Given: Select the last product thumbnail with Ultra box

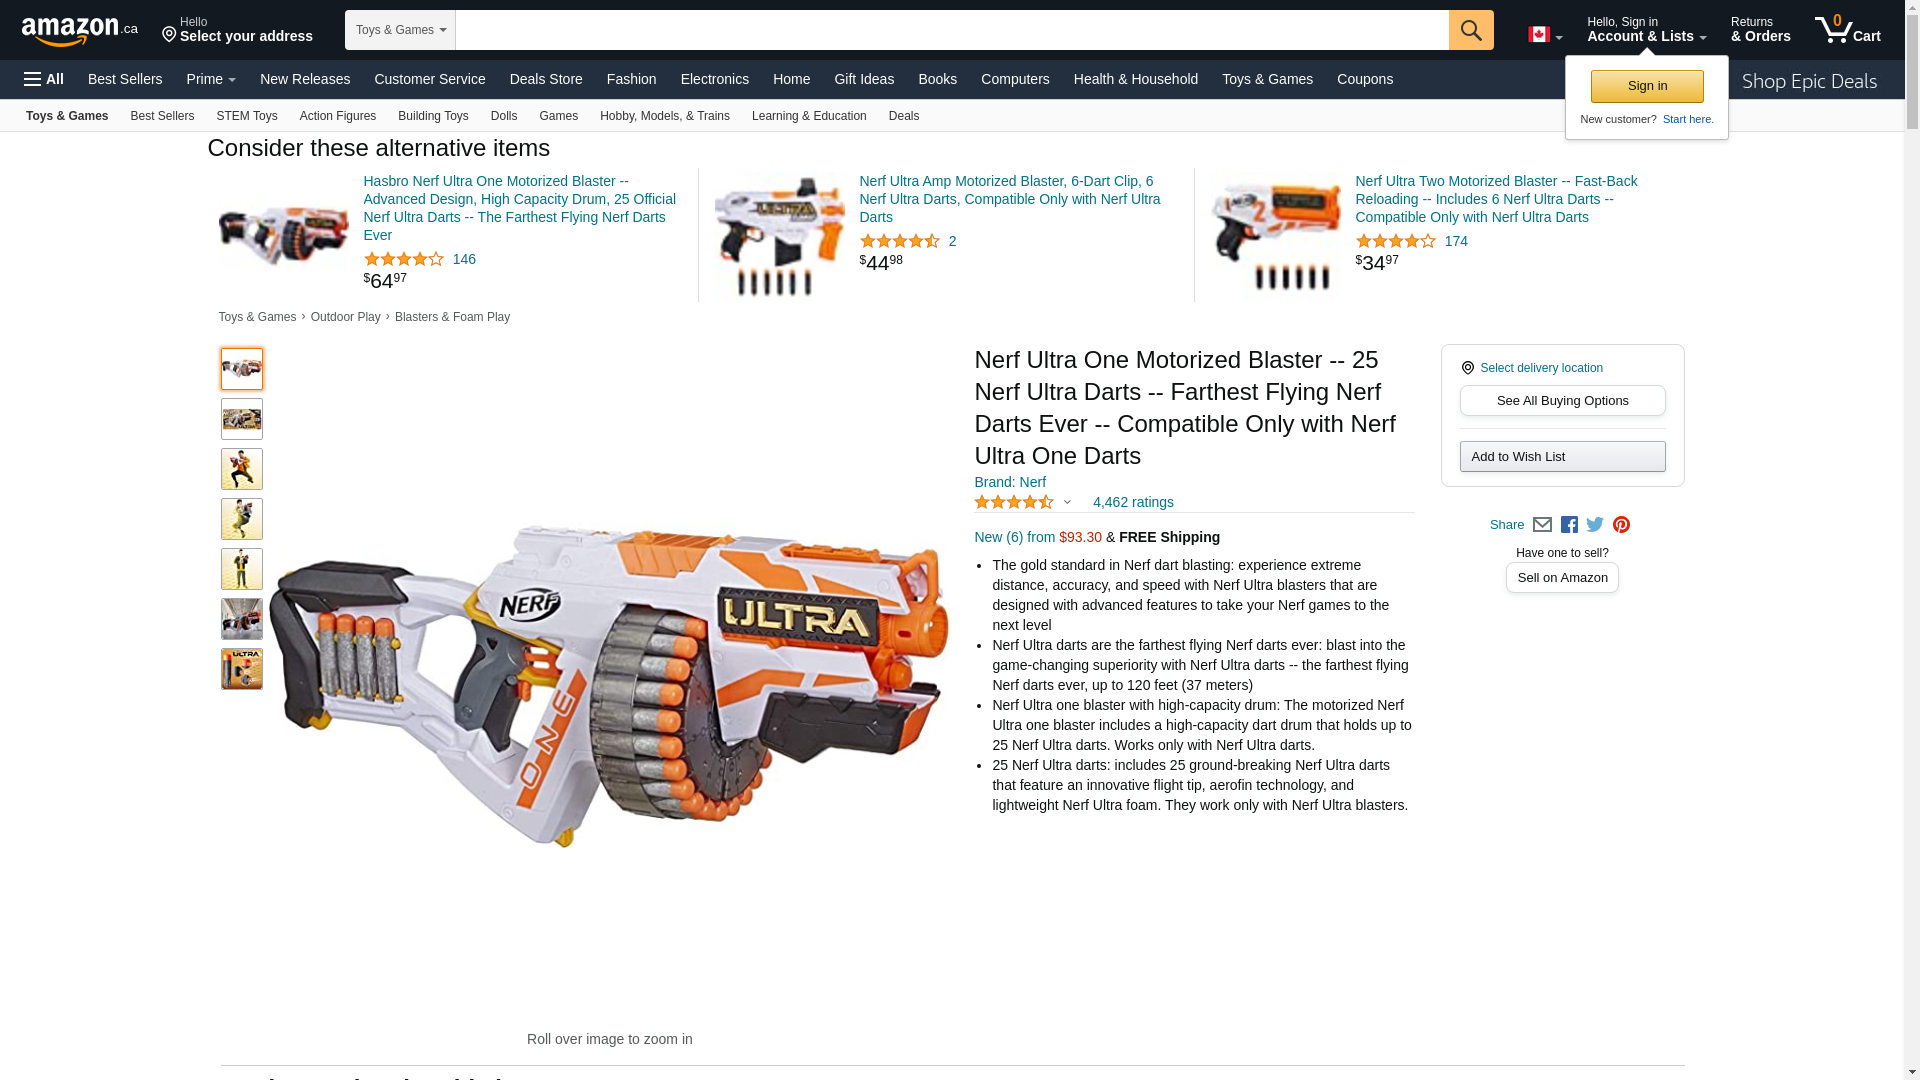Looking at the screenshot, I should (x=242, y=669).
